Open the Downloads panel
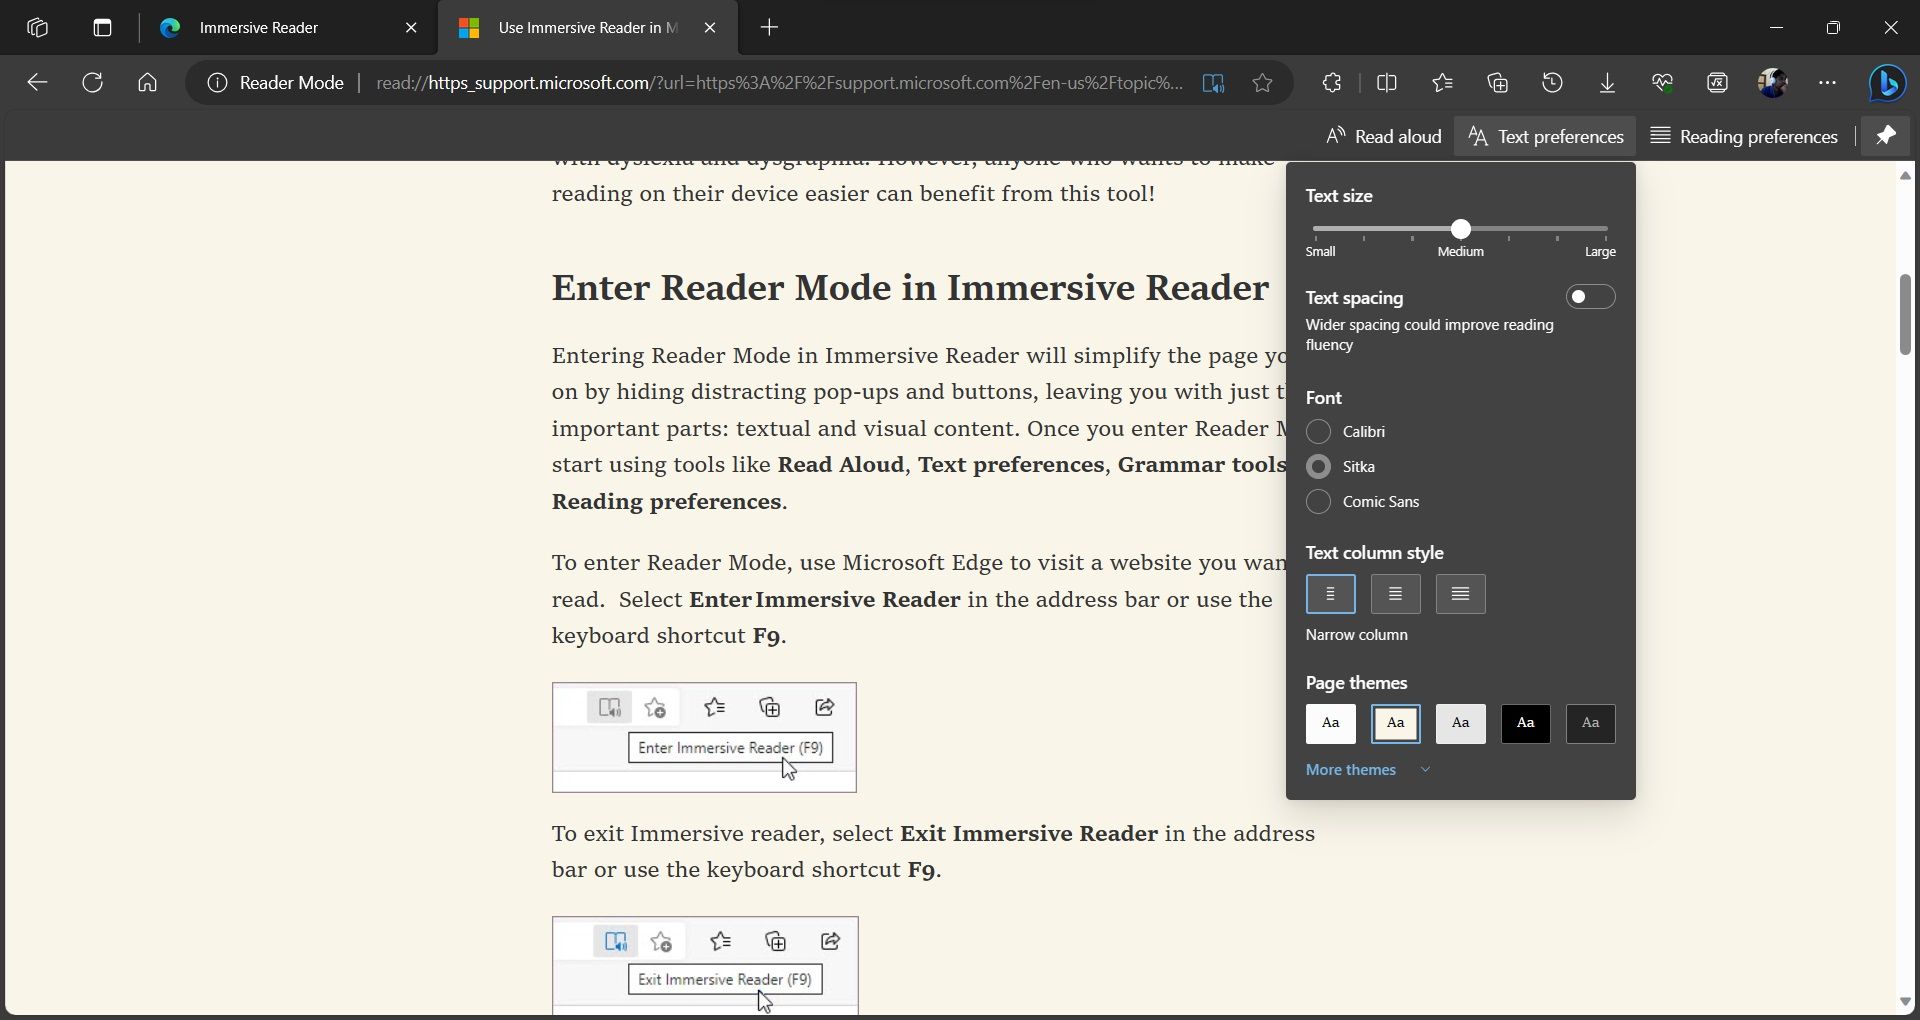This screenshot has width=1920, height=1020. pyautogui.click(x=1607, y=83)
